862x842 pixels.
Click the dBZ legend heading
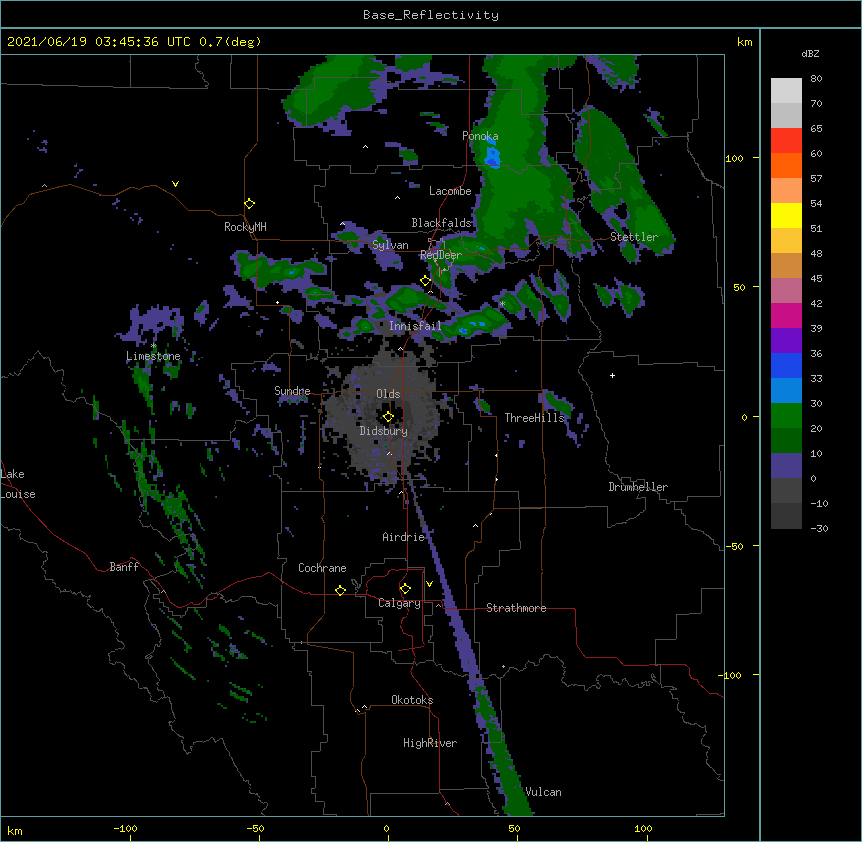pos(810,54)
